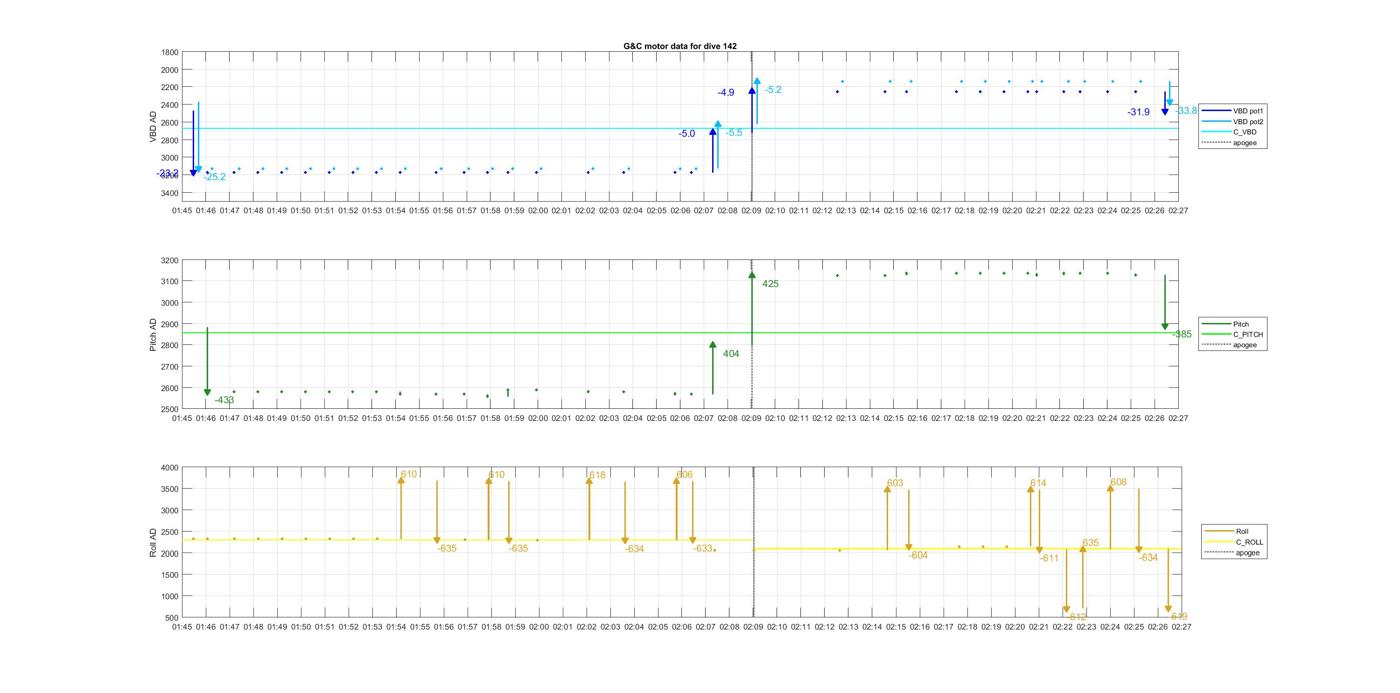The image size is (1400, 693).
Task: Click the '-633' roll data label
Action: [703, 548]
